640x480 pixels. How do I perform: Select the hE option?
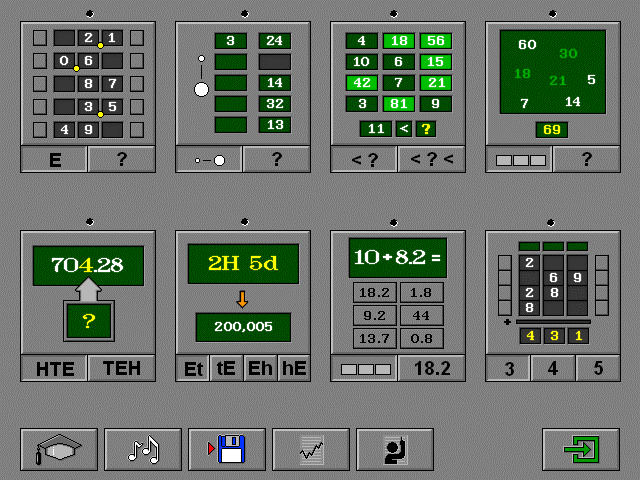coord(294,368)
